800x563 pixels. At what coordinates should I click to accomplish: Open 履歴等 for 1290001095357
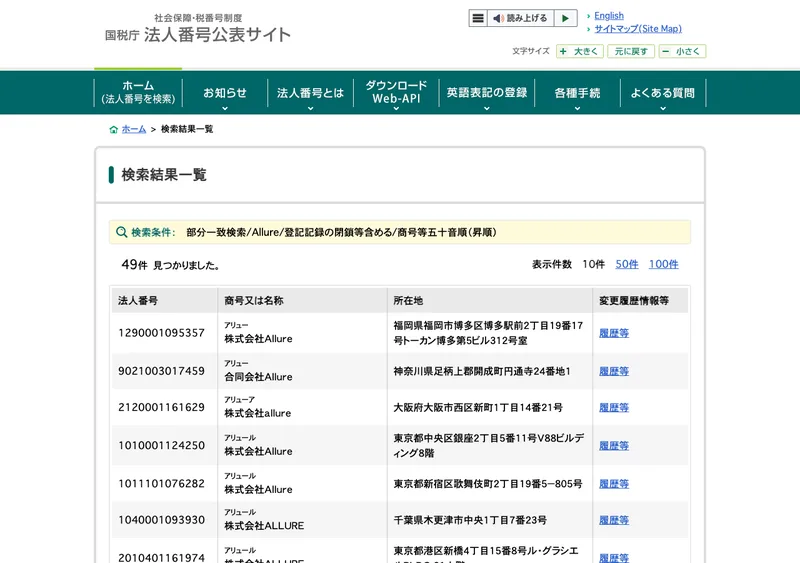tap(614, 333)
